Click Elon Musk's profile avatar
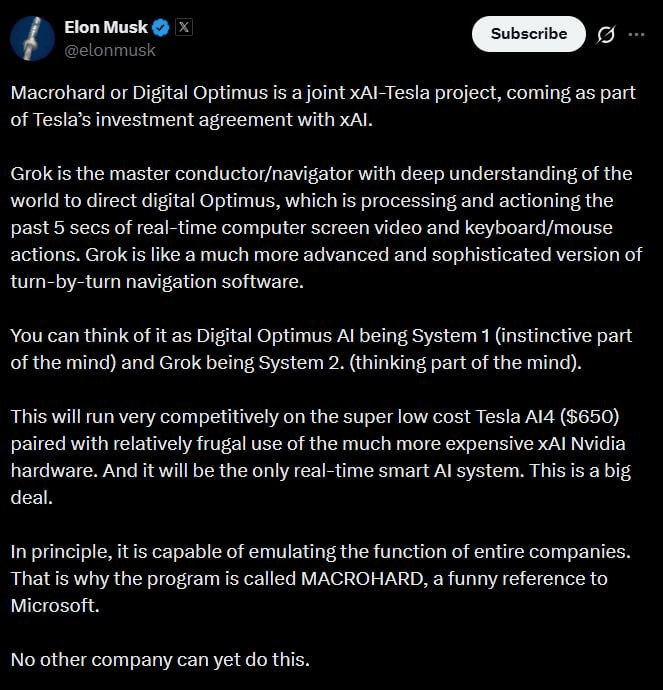Viewport: 663px width, 690px height. (x=32, y=38)
